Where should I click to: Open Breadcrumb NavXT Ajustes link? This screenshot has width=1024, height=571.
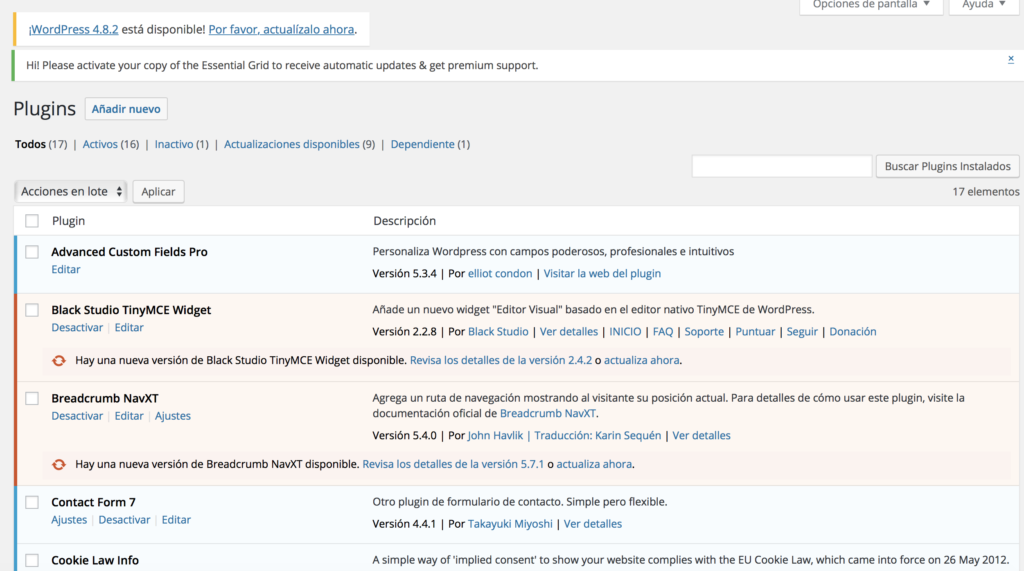pyautogui.click(x=172, y=416)
